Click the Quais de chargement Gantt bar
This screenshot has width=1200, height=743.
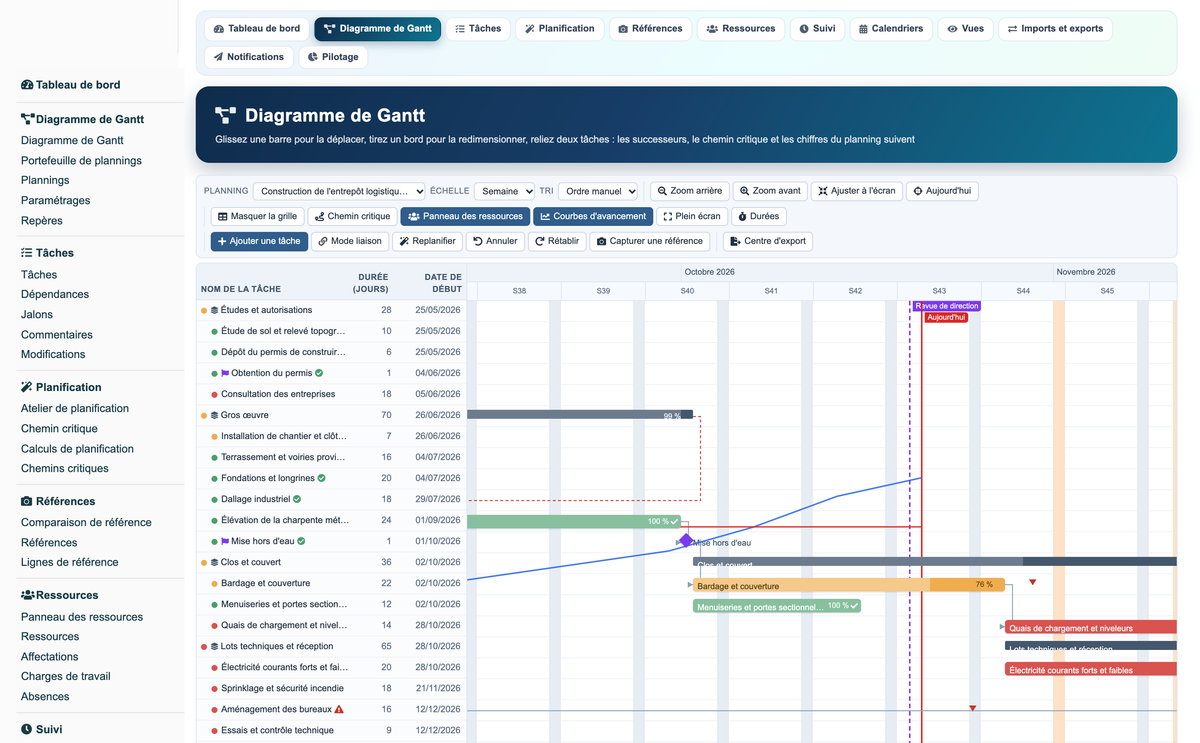[x=1092, y=628]
